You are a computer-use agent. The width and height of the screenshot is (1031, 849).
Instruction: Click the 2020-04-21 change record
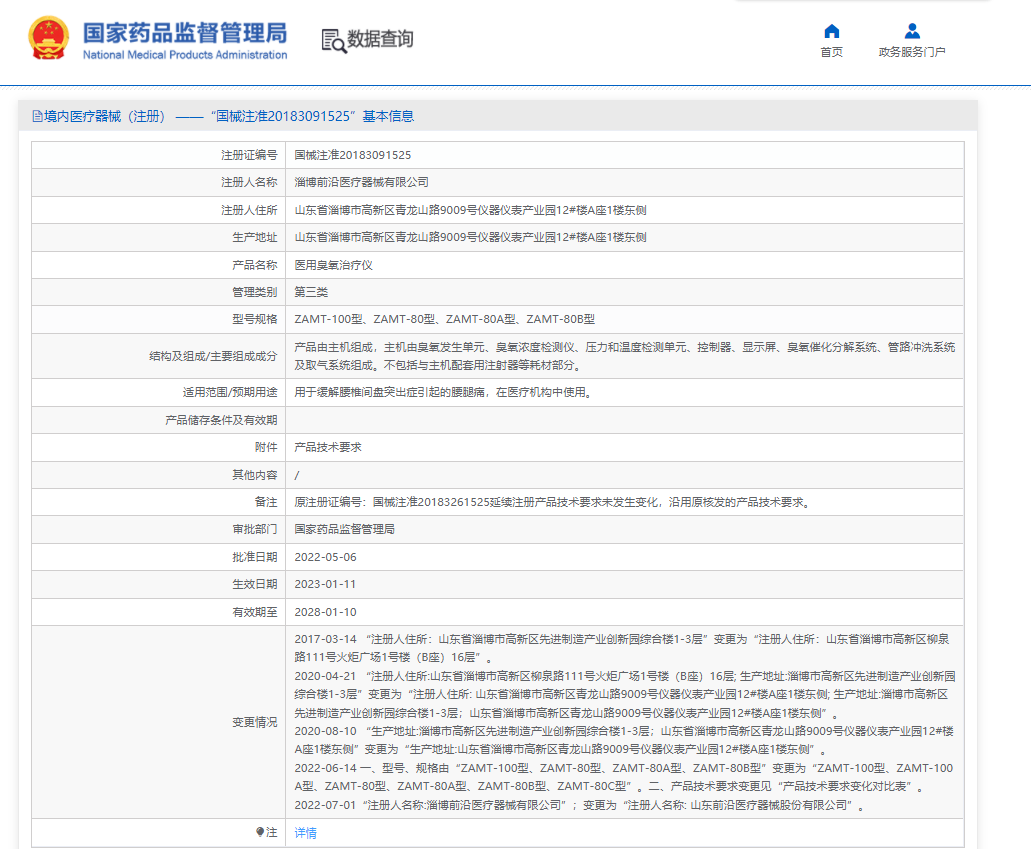(x=625, y=694)
